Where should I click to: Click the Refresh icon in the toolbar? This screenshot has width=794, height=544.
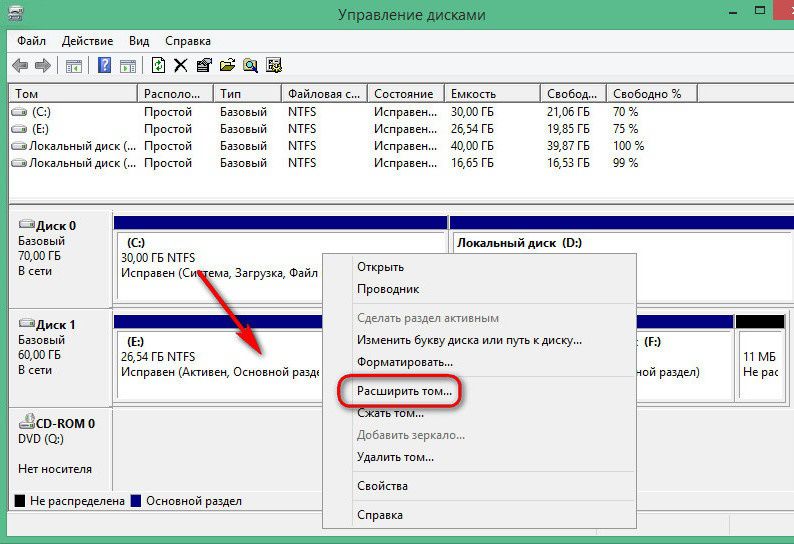(158, 66)
